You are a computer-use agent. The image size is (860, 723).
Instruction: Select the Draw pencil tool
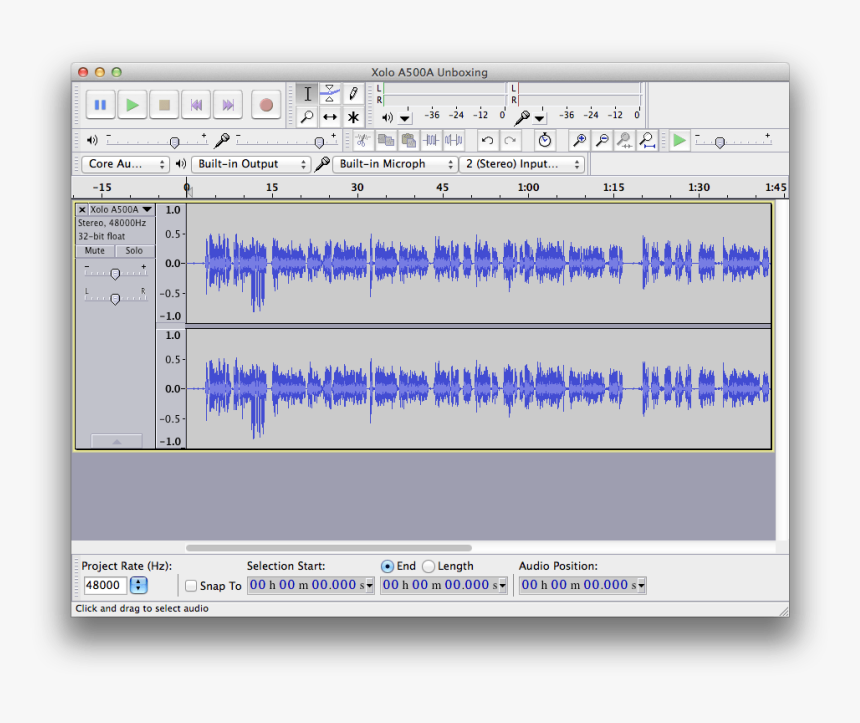tap(353, 94)
